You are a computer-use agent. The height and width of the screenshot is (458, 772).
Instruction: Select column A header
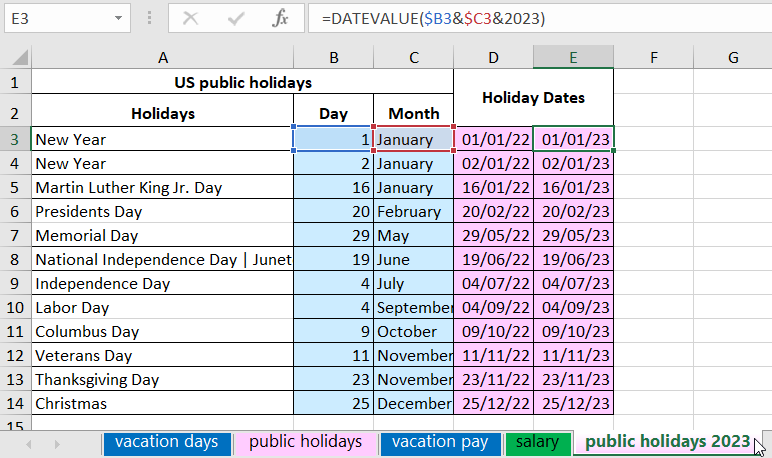click(162, 58)
